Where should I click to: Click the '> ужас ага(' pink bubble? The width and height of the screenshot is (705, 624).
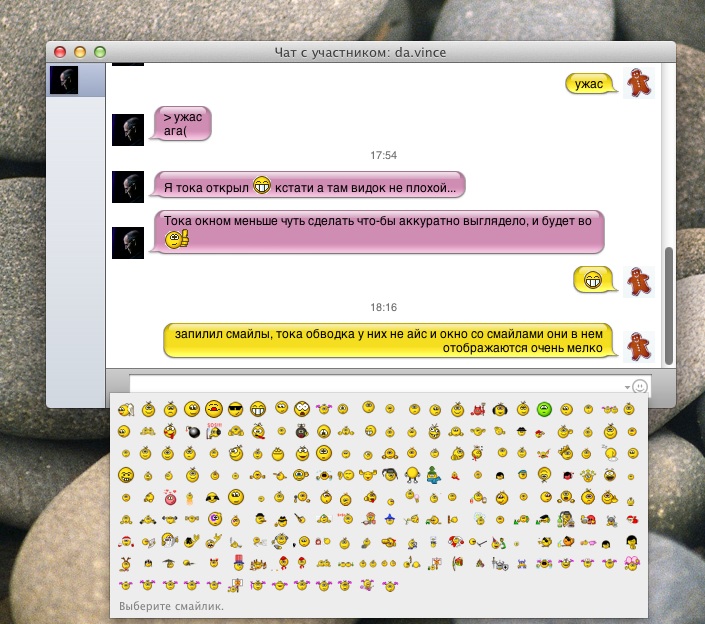182,124
